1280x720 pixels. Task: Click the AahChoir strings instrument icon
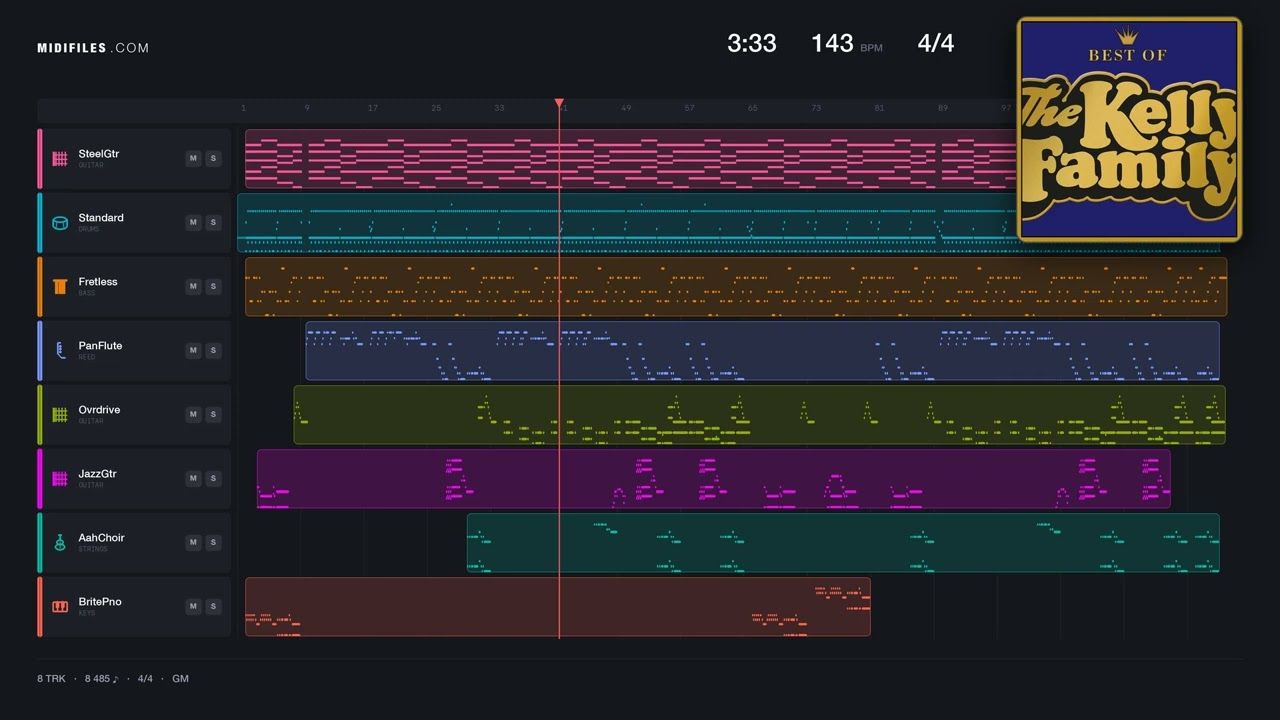click(60, 542)
